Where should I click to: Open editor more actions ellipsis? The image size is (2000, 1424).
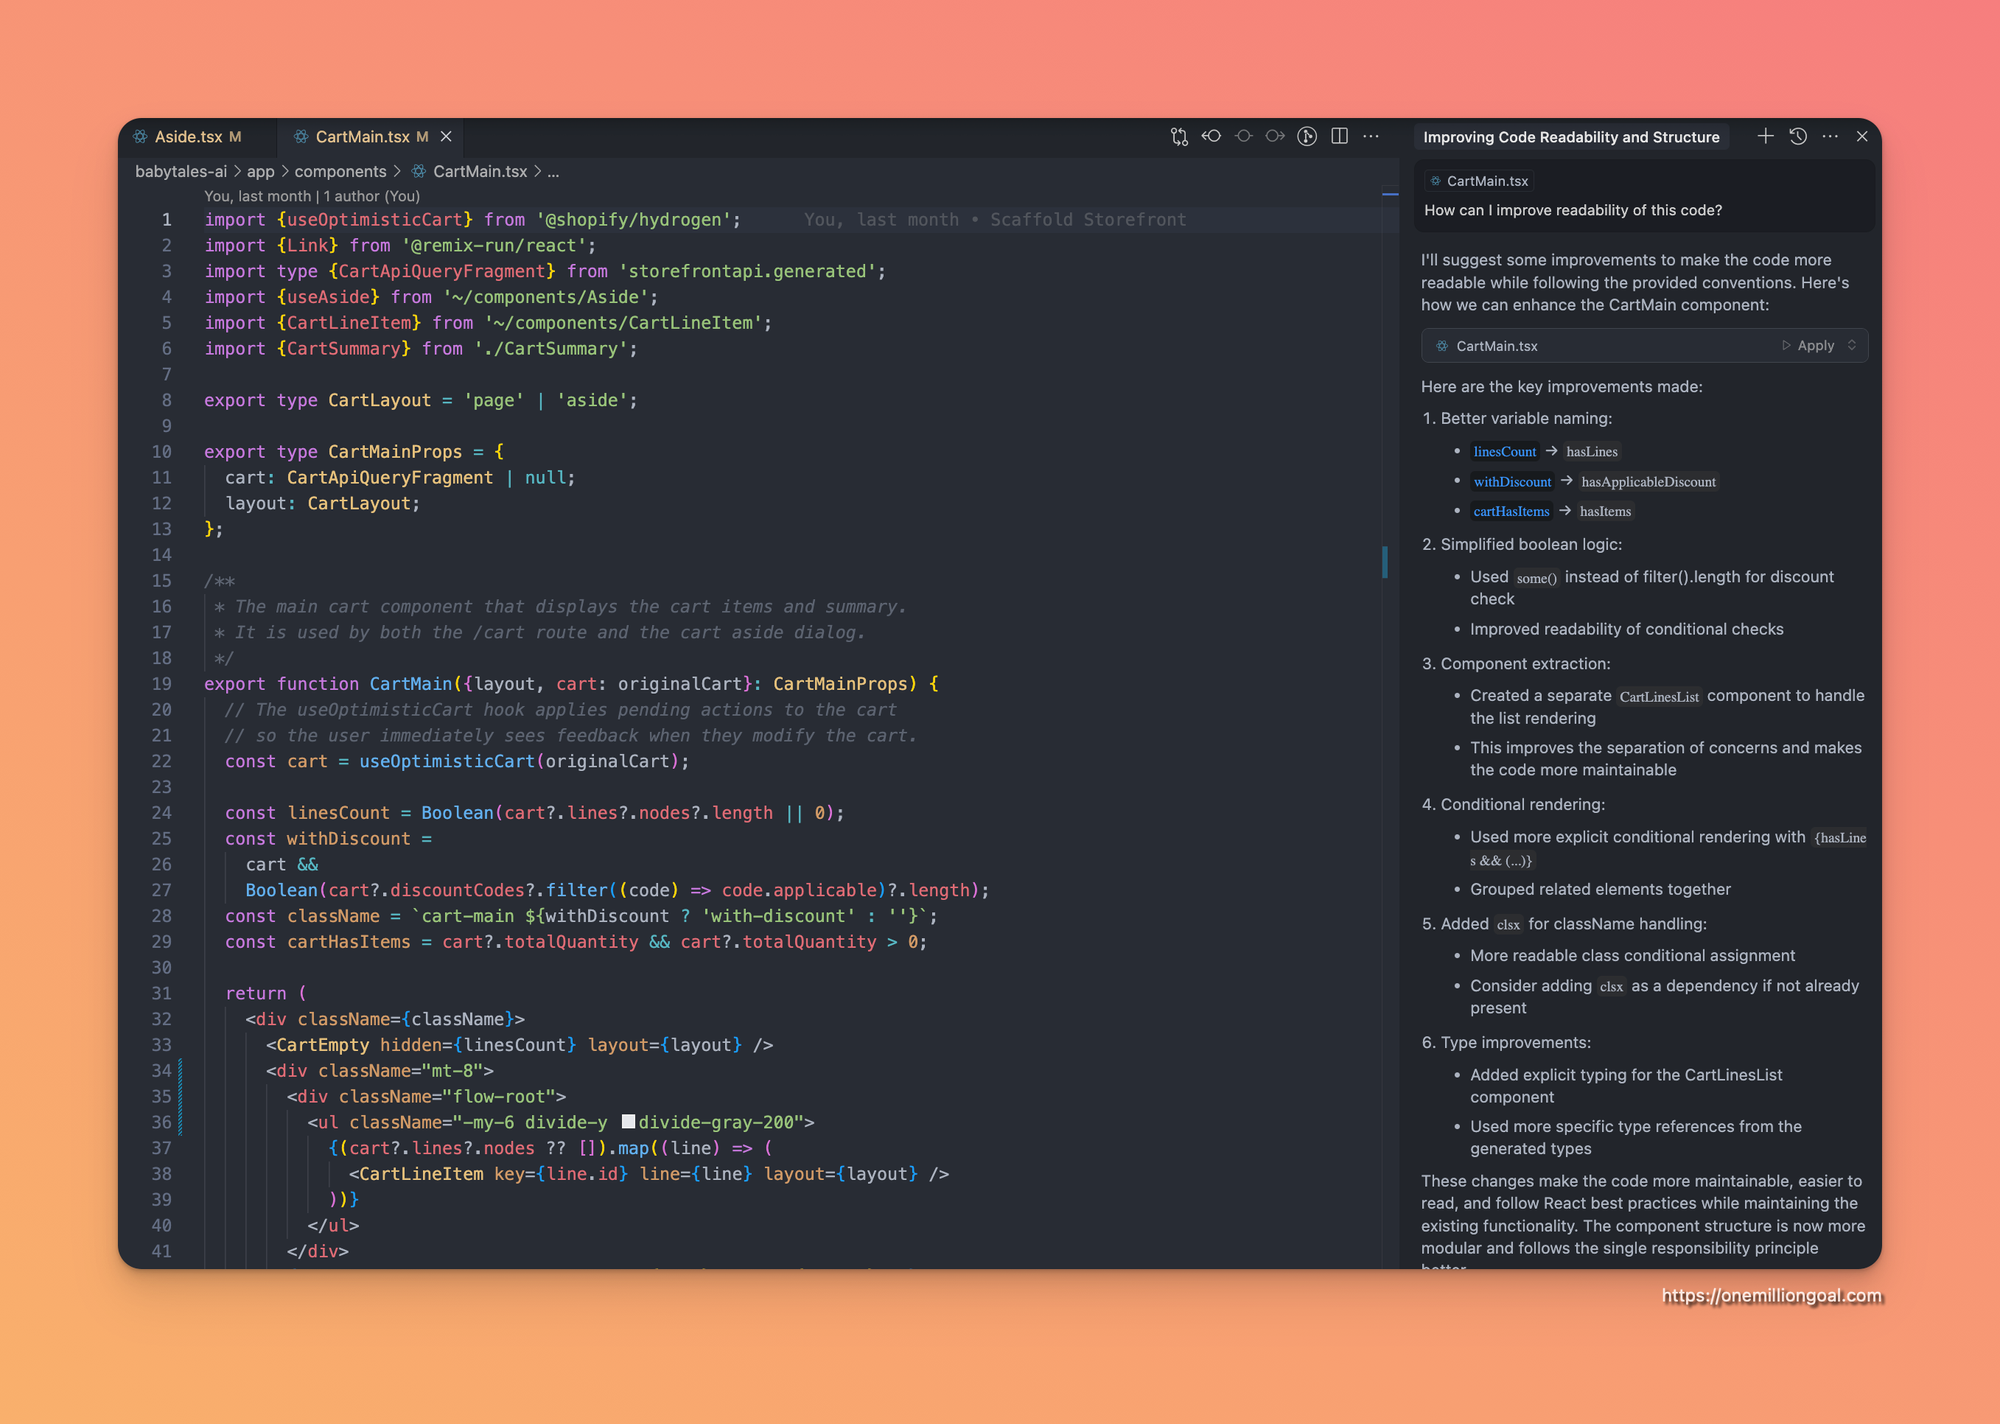[1371, 137]
